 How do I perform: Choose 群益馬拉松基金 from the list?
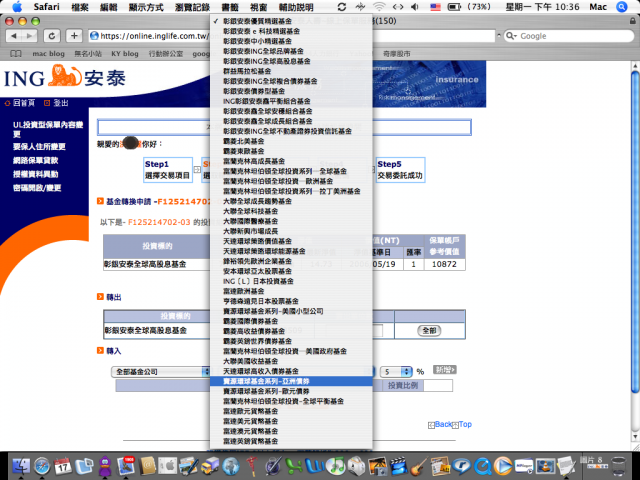291,71
